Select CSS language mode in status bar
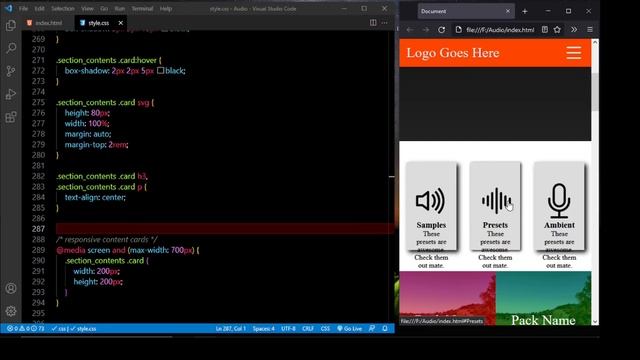 325,329
